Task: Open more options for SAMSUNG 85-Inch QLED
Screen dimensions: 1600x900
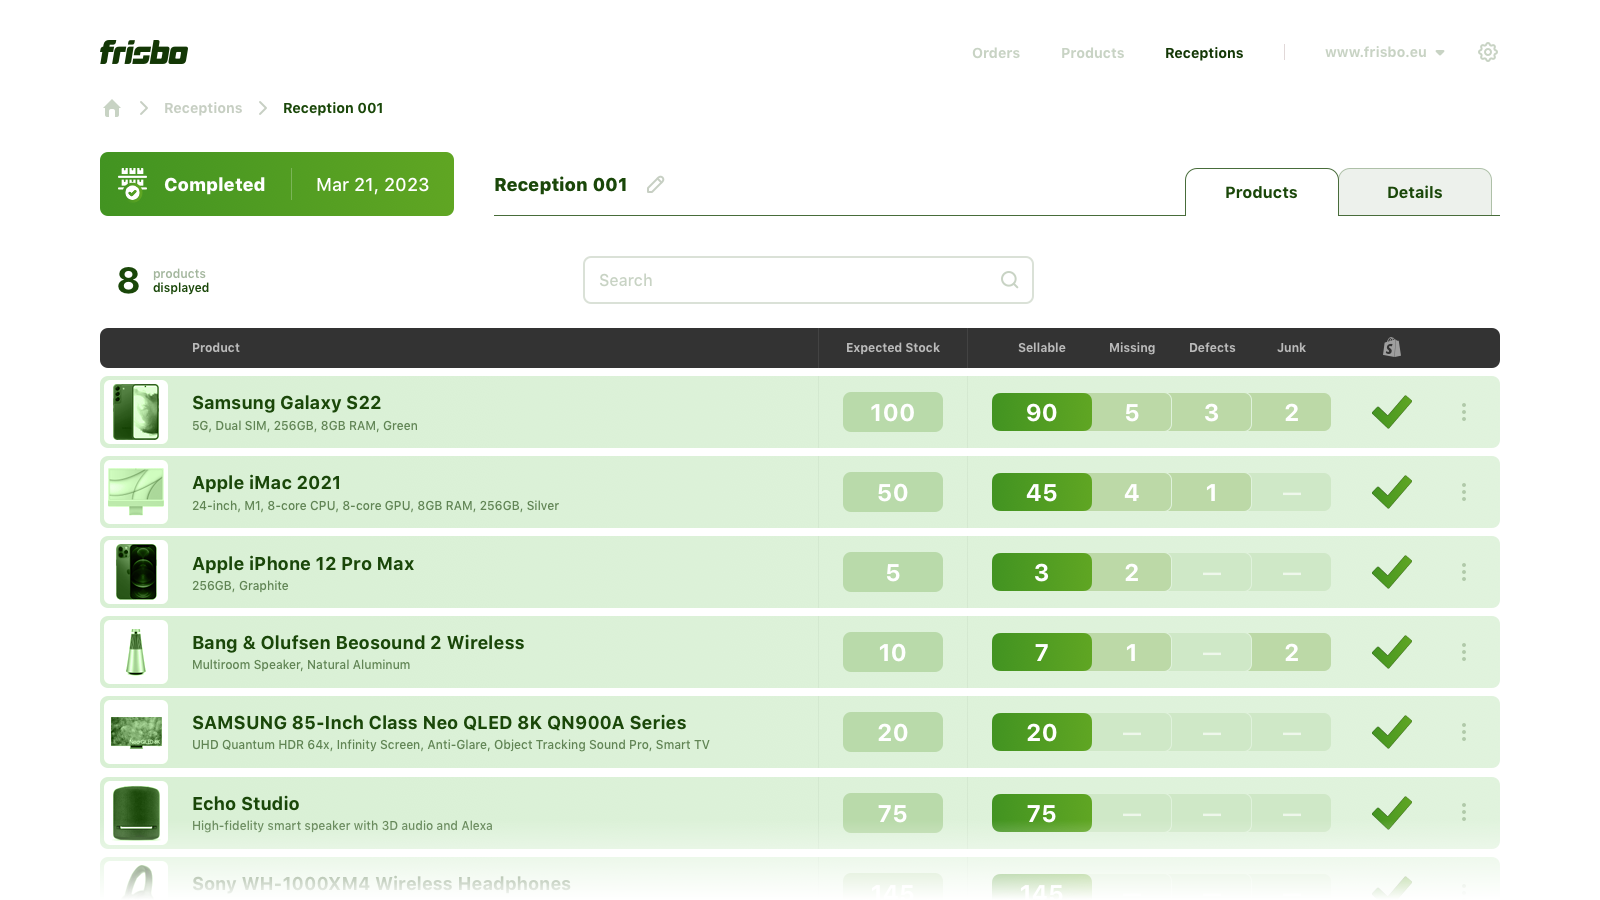Action: (1464, 732)
